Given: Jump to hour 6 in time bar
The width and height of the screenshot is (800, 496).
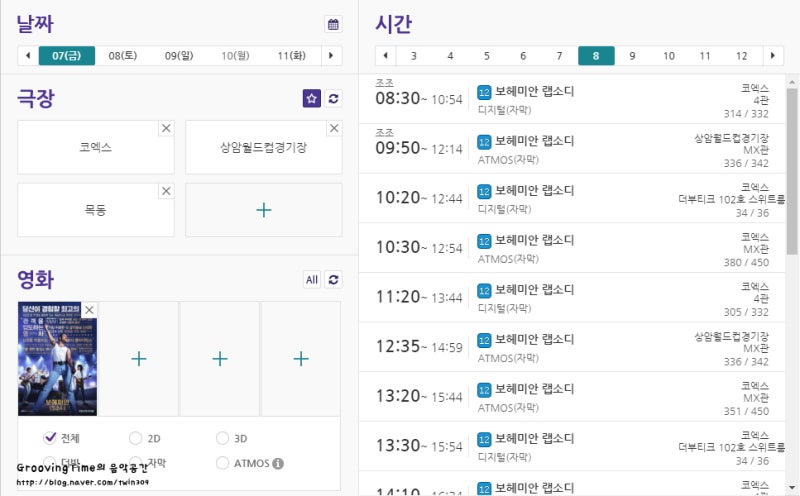Looking at the screenshot, I should click(523, 56).
